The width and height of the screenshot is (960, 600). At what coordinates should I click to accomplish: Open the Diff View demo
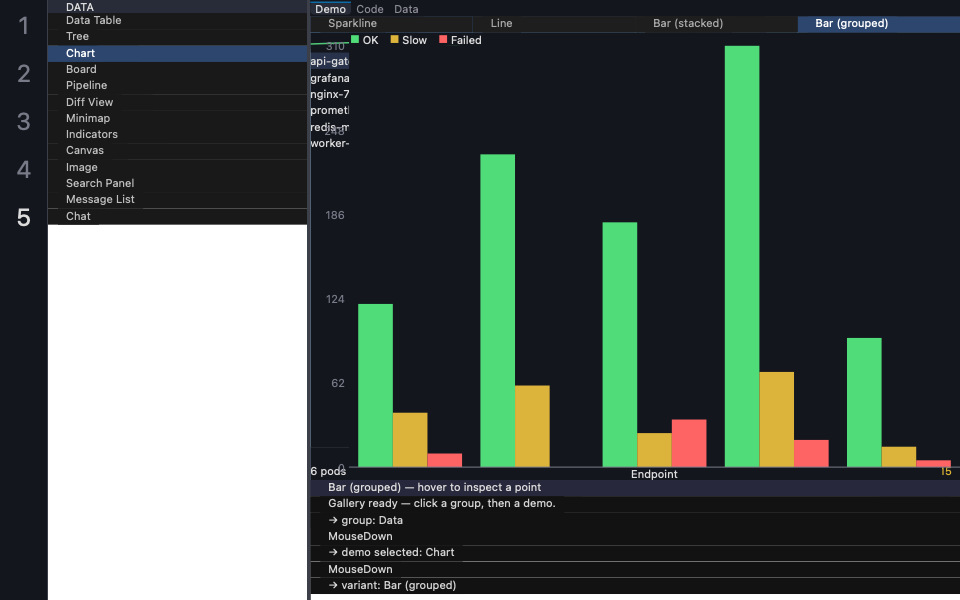coord(177,102)
